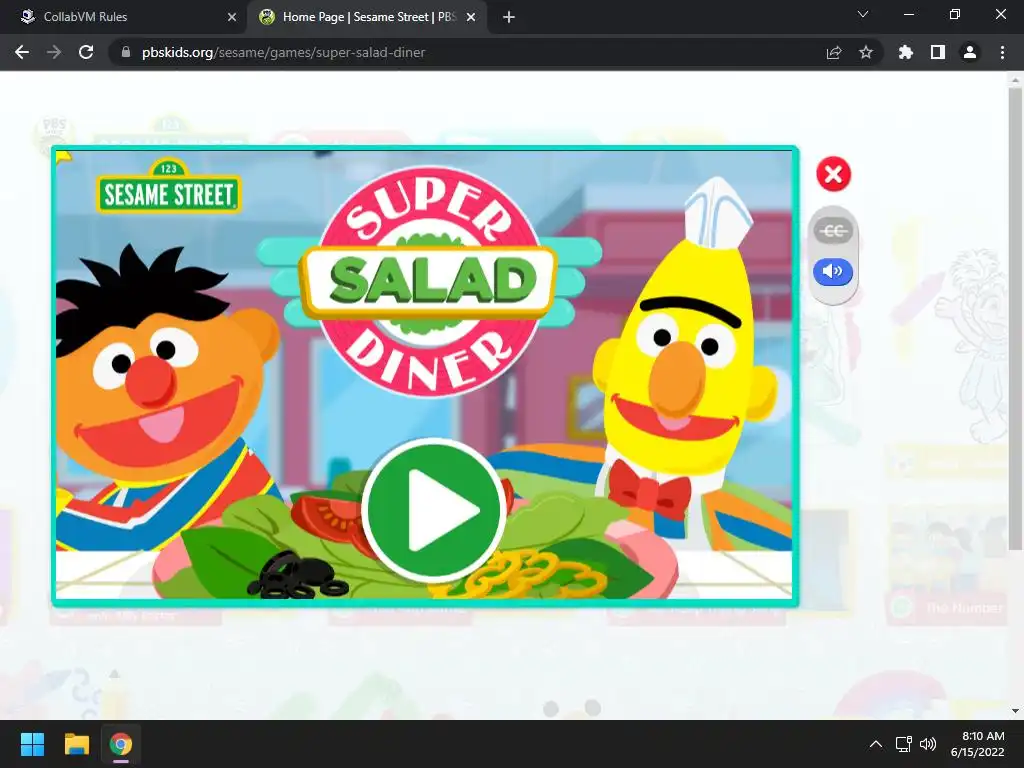The image size is (1024, 768).
Task: Open the volume tray icon
Action: pos(927,744)
